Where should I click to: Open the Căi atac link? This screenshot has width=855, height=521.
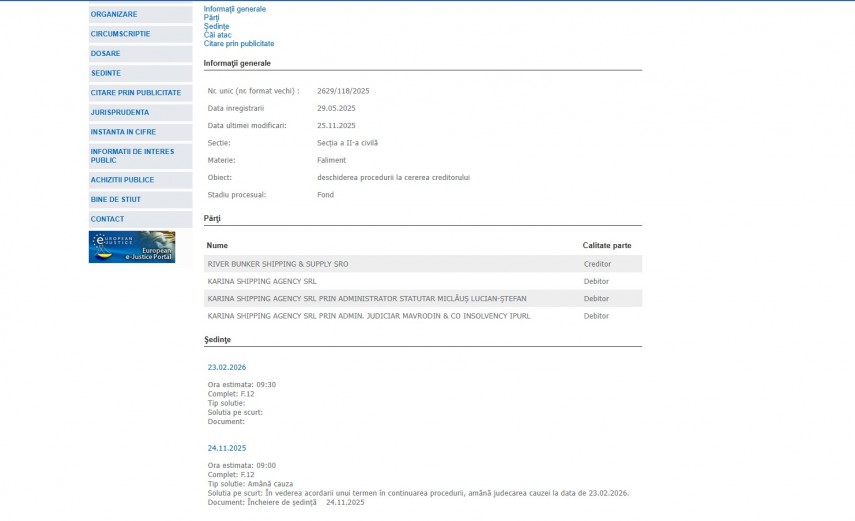click(x=217, y=35)
